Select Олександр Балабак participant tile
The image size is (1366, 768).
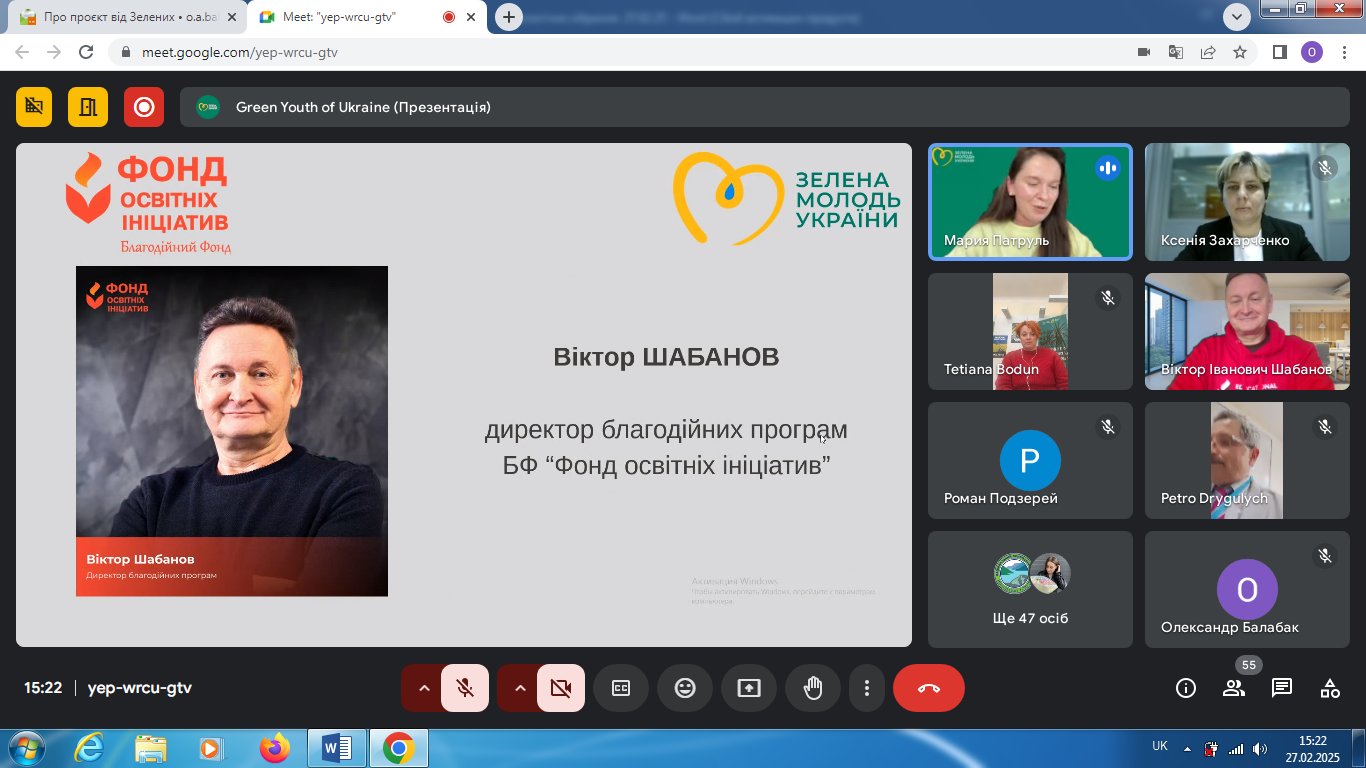(1247, 589)
